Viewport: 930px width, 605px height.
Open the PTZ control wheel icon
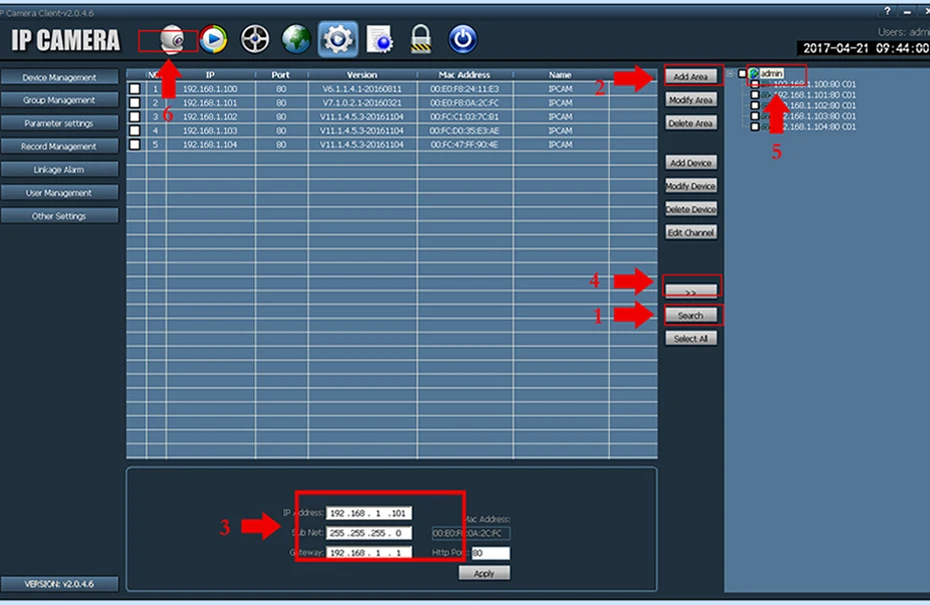point(254,40)
